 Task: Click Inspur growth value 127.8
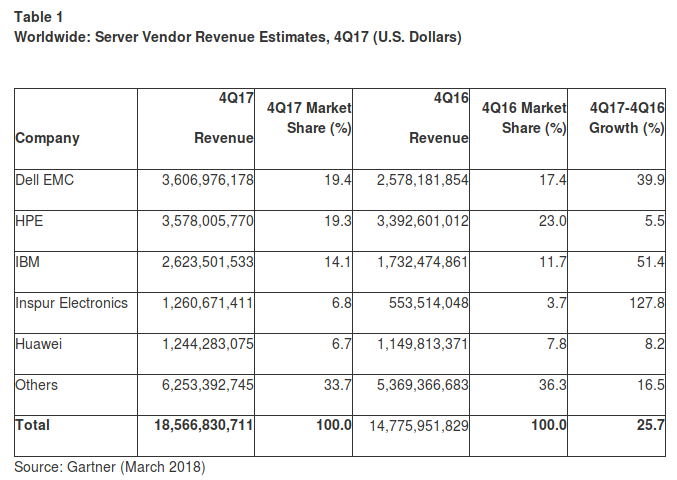[x=647, y=303]
